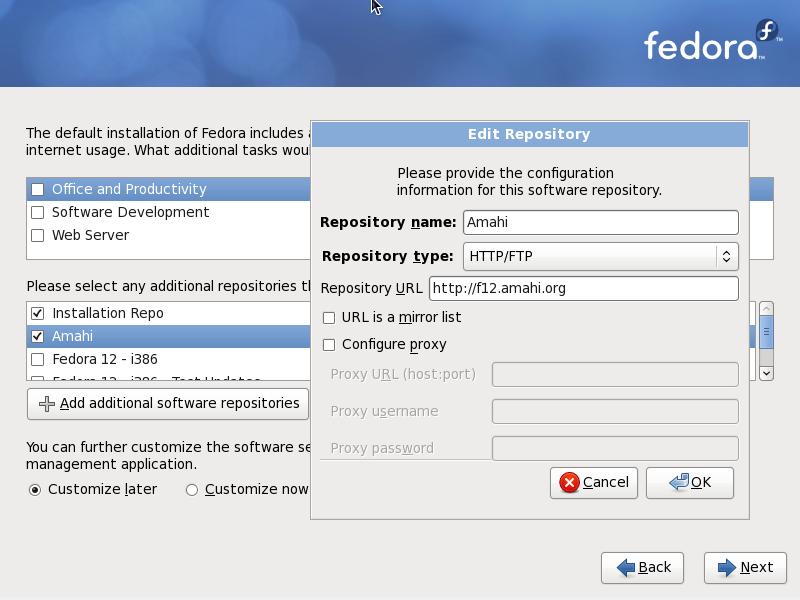This screenshot has height=600, width=800.
Task: Check the Software Development checkbox
Action: [x=37, y=212]
